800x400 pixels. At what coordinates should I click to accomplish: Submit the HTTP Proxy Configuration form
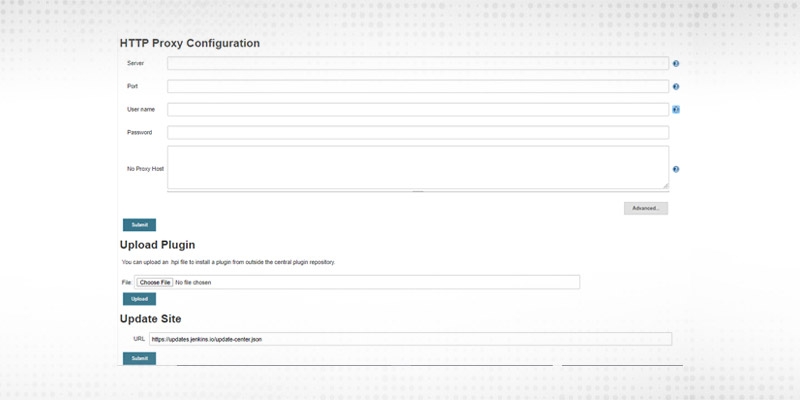139,225
